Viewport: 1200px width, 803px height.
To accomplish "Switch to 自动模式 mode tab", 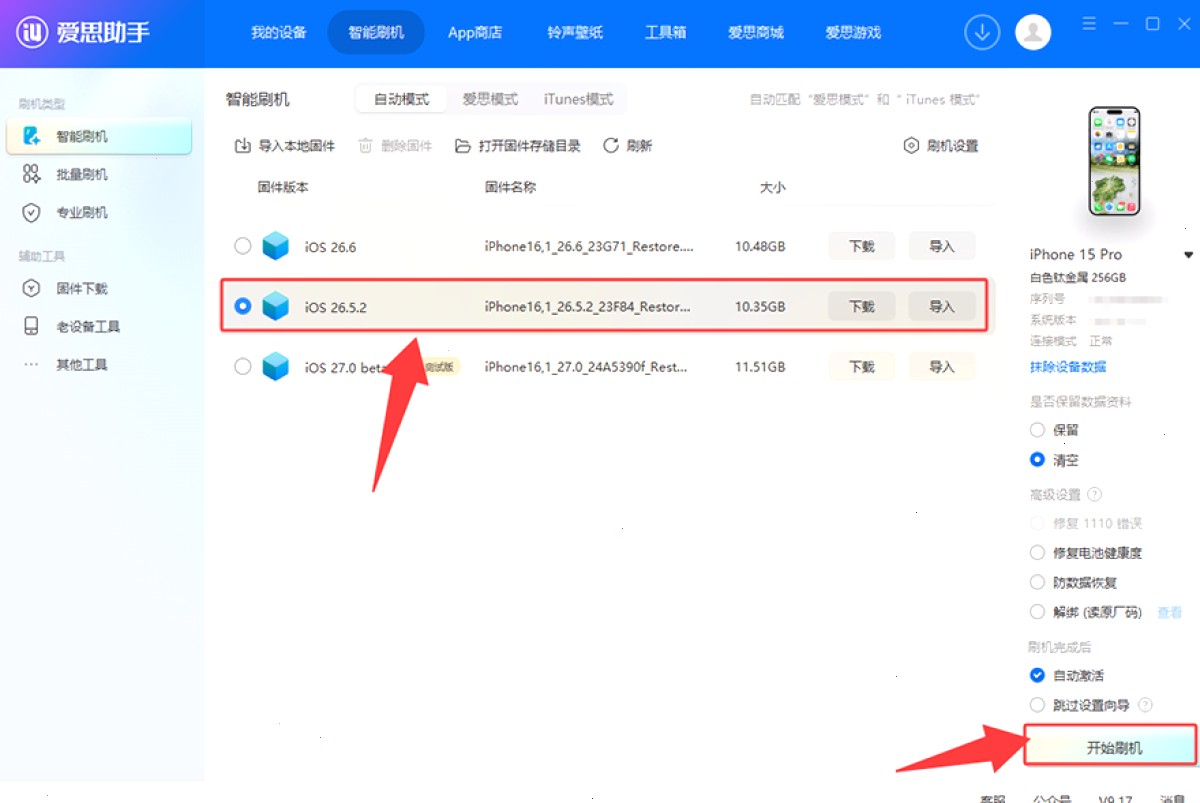I will point(402,99).
